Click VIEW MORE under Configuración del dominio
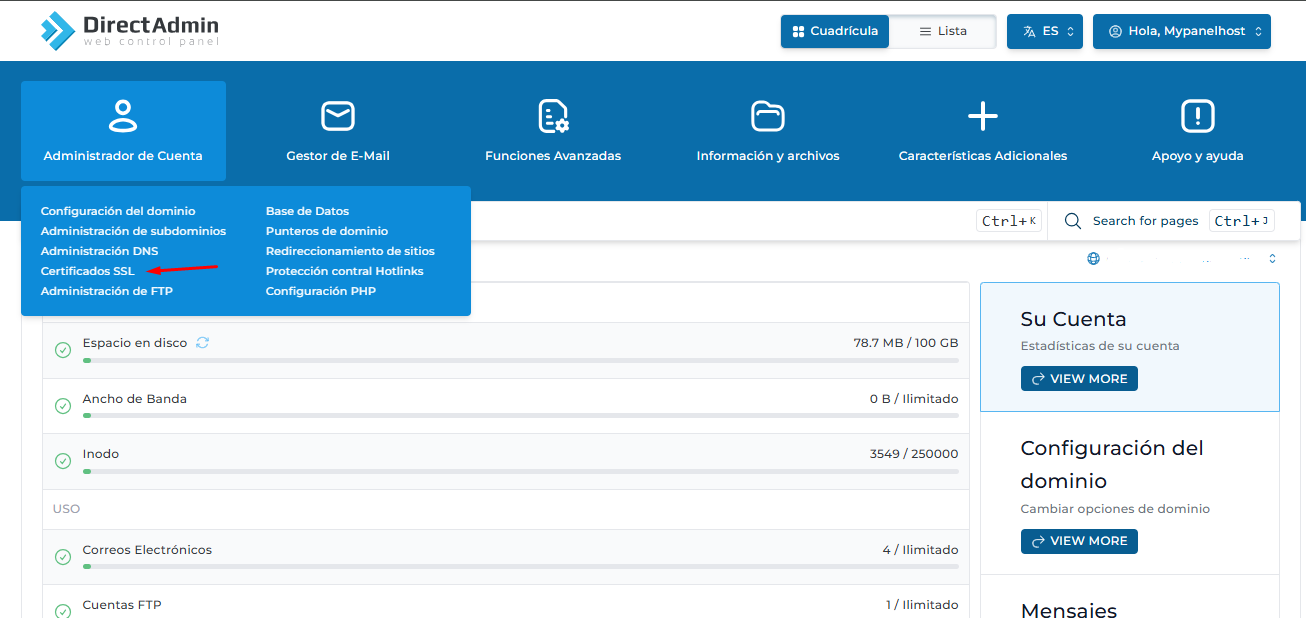This screenshot has width=1306, height=618. tap(1079, 541)
